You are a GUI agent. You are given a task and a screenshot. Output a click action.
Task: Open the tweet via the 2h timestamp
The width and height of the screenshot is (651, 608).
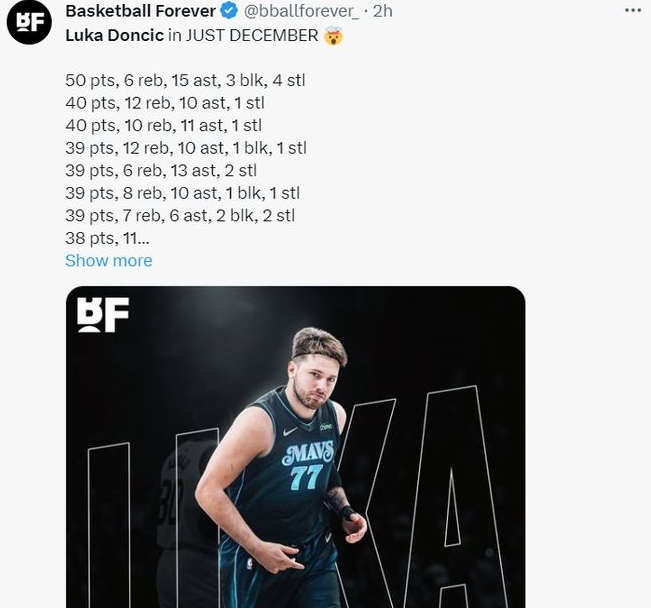point(382,12)
